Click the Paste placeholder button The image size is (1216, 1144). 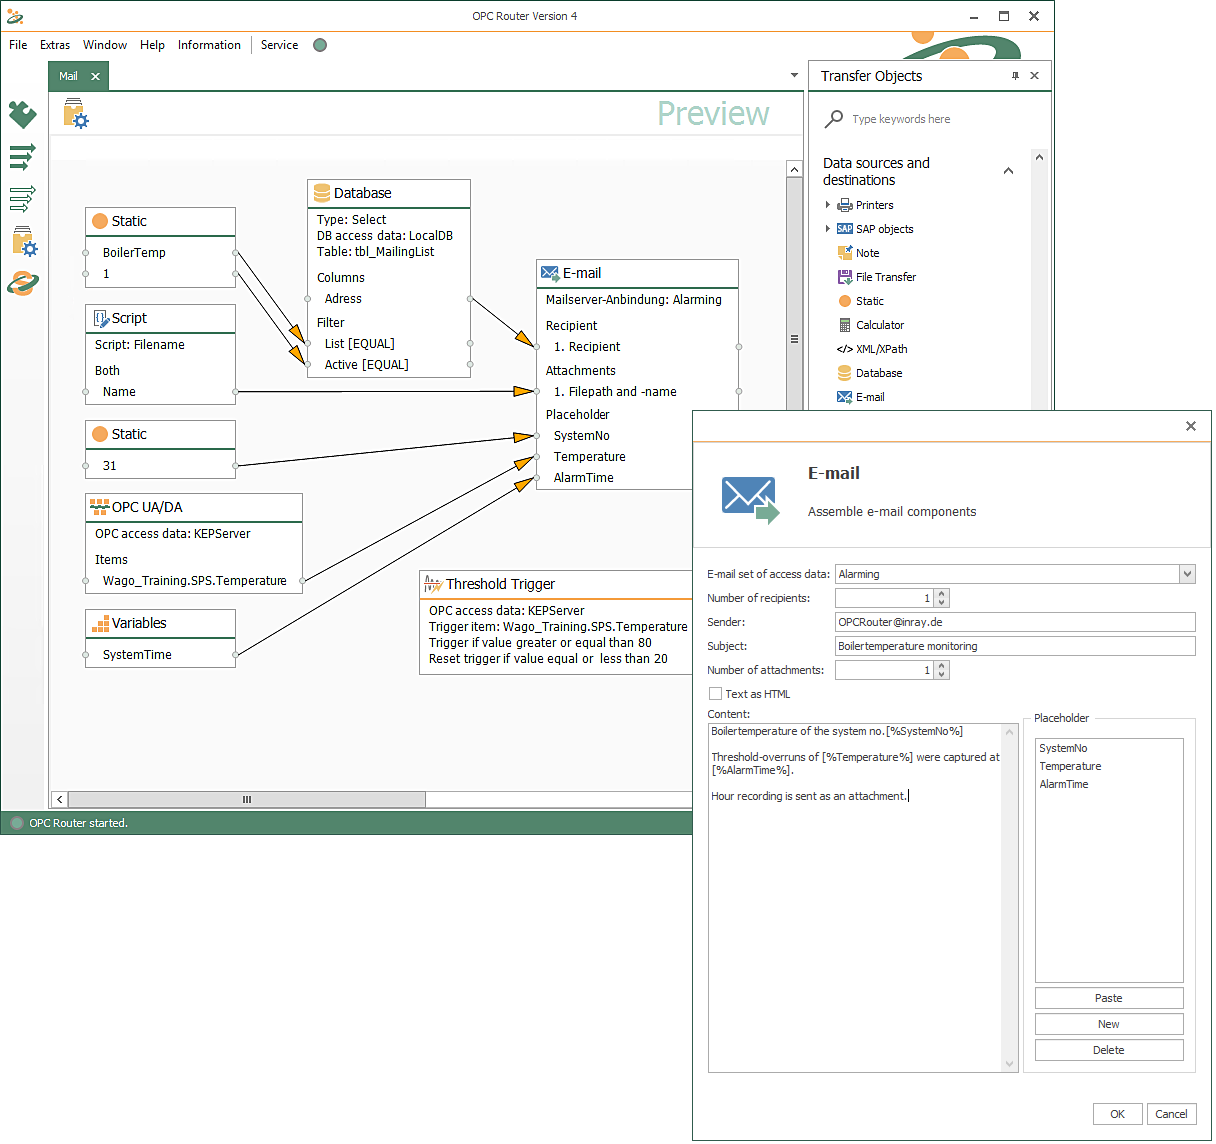tap(1108, 998)
